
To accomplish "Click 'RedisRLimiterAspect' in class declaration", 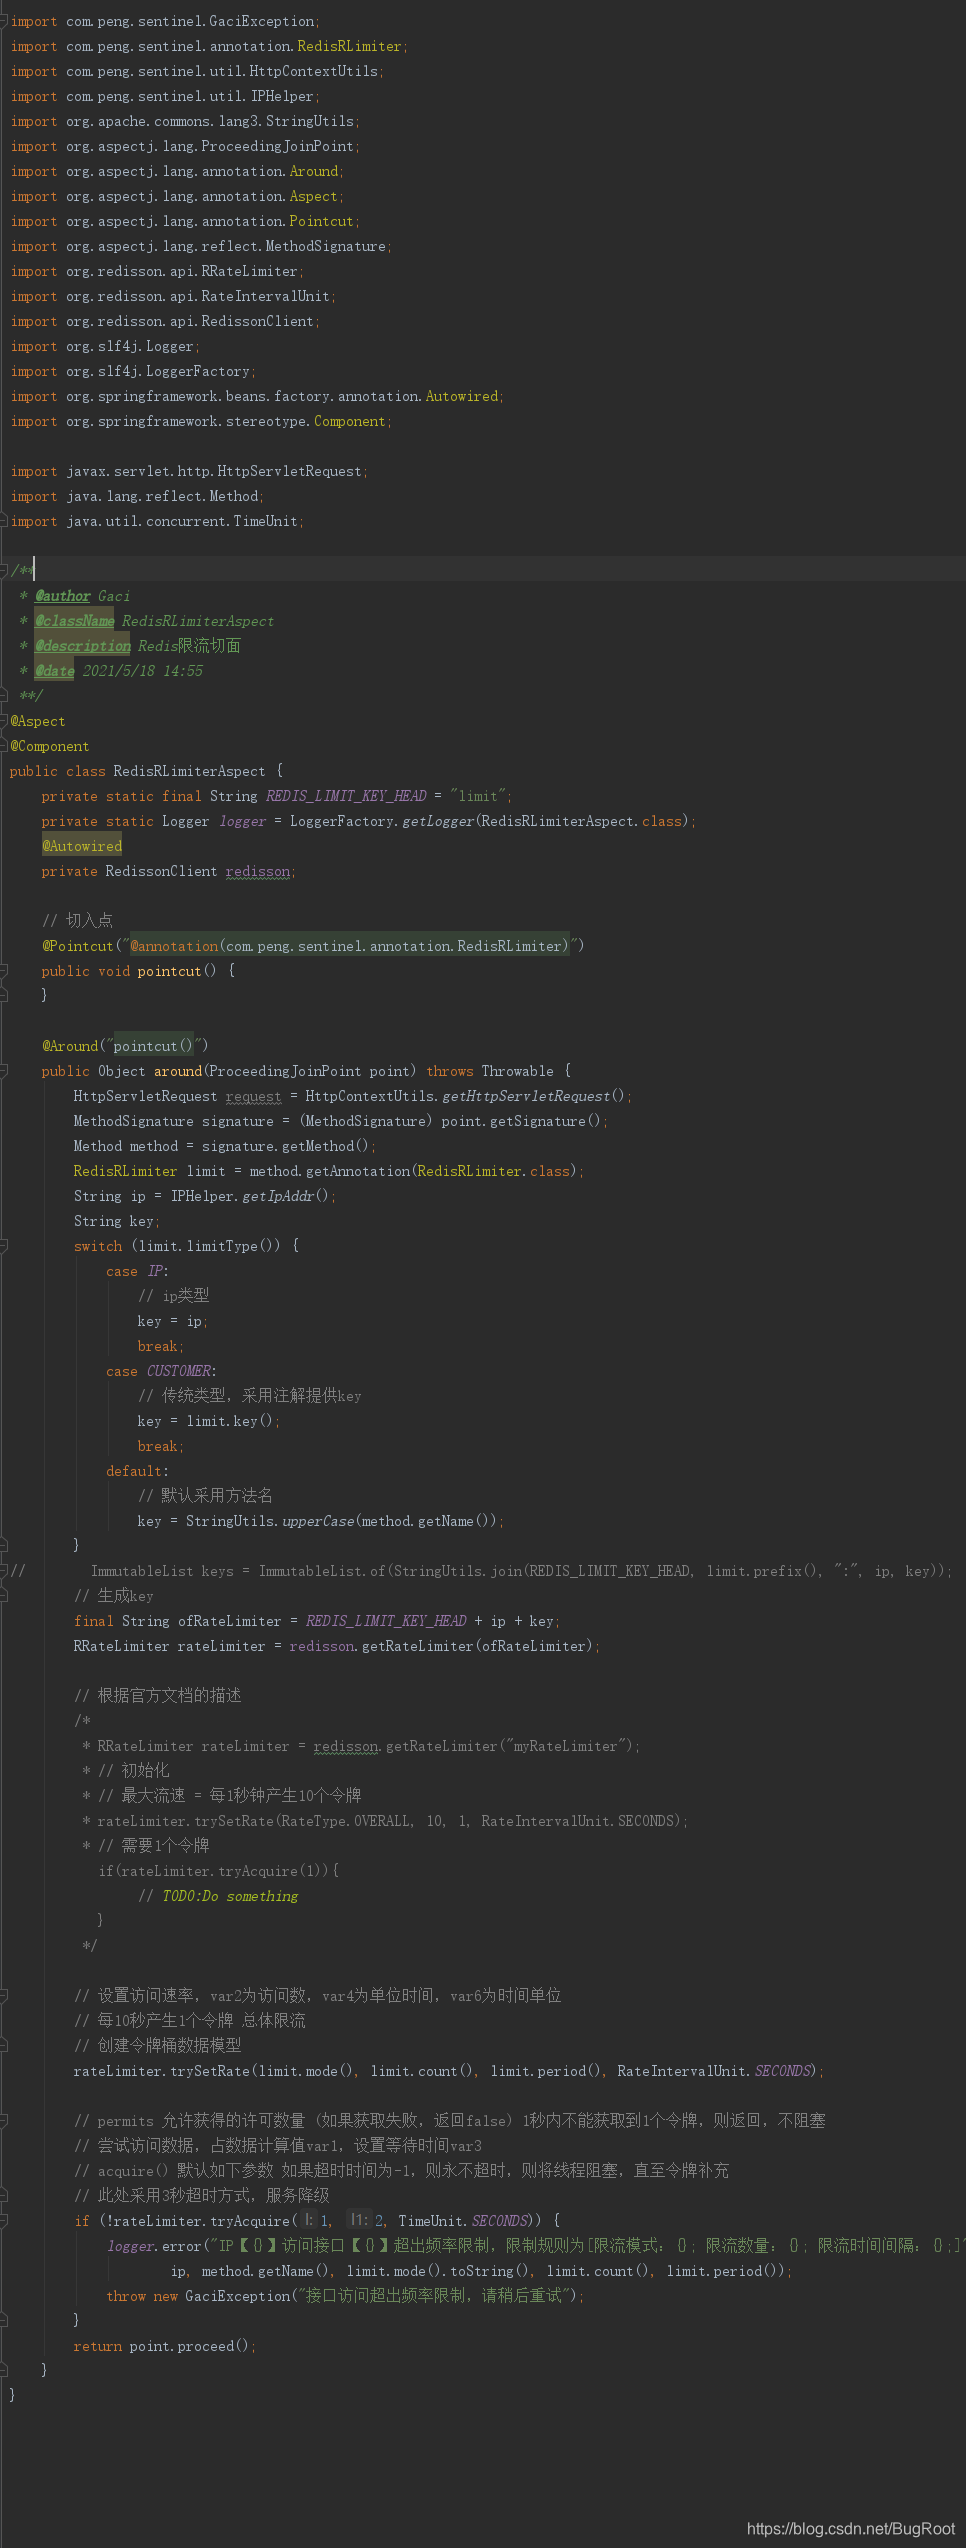I will pos(189,771).
